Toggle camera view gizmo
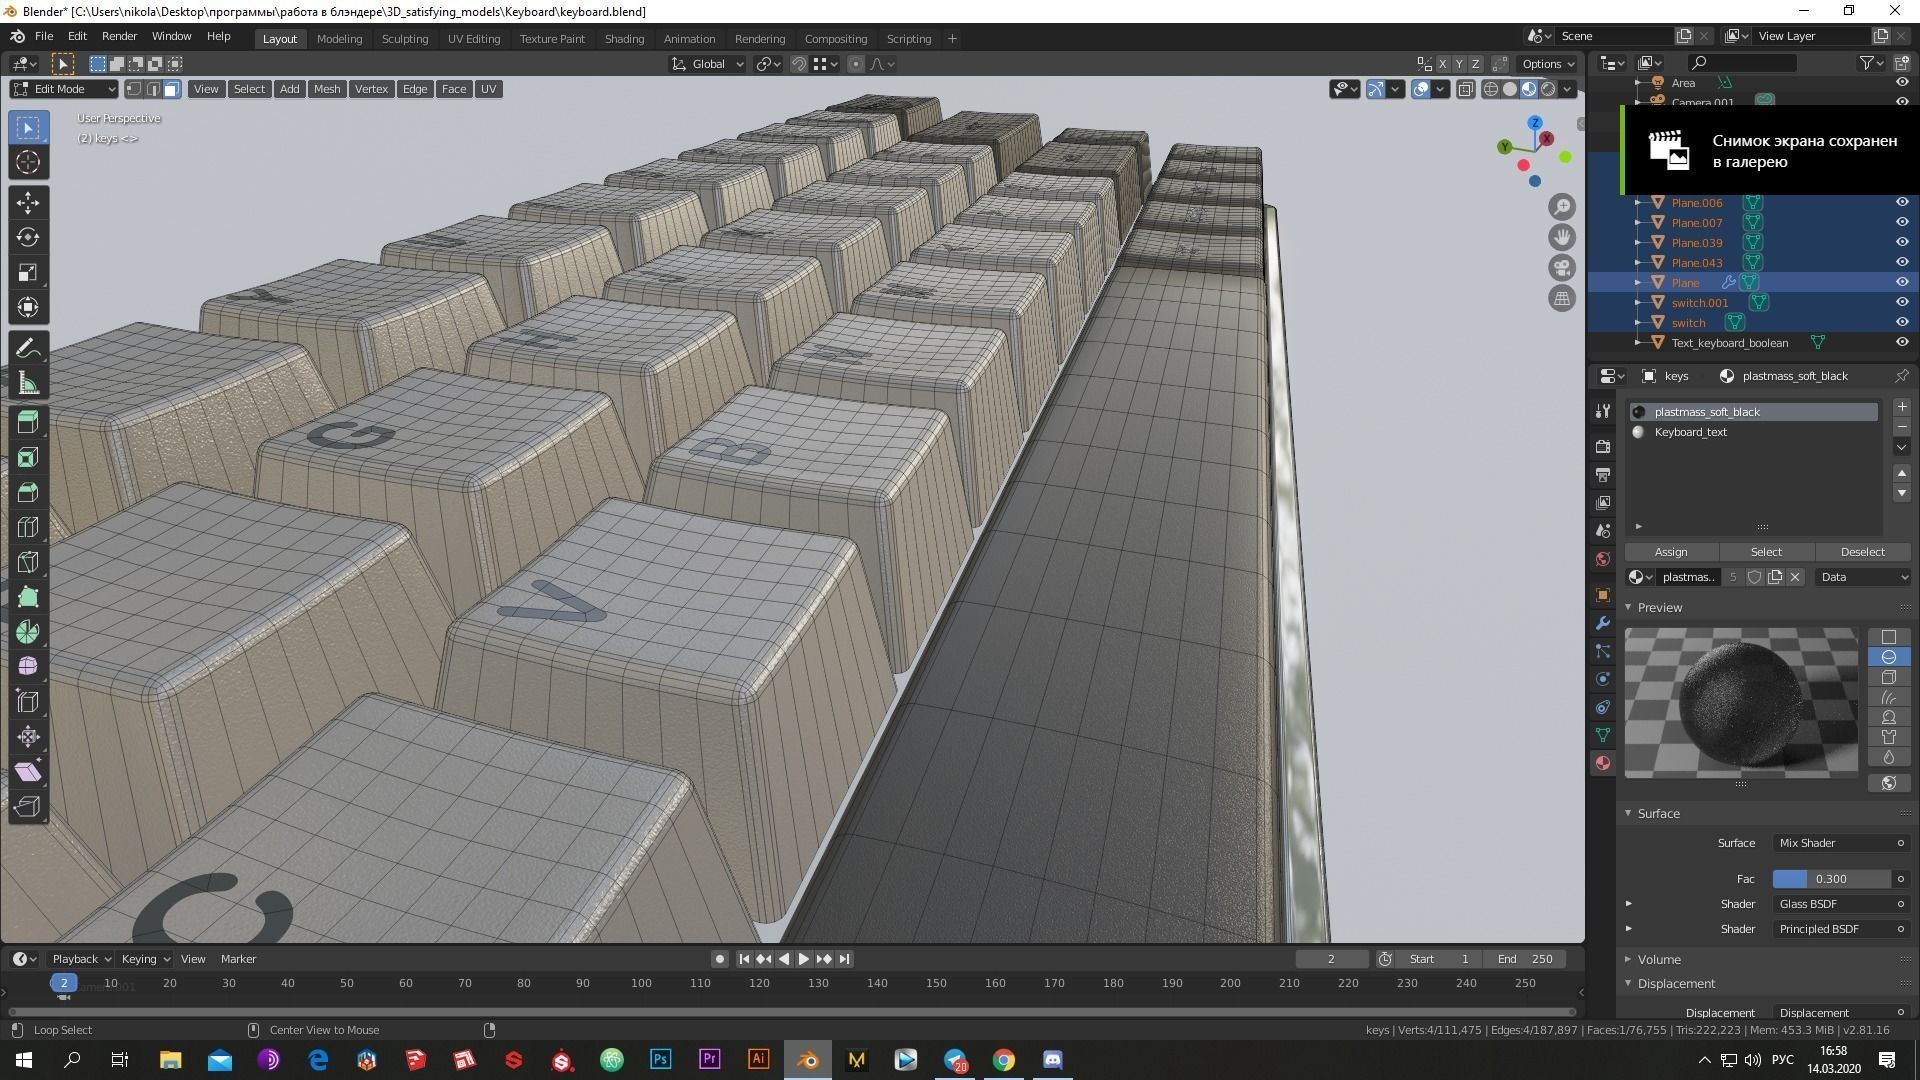 click(x=1562, y=268)
